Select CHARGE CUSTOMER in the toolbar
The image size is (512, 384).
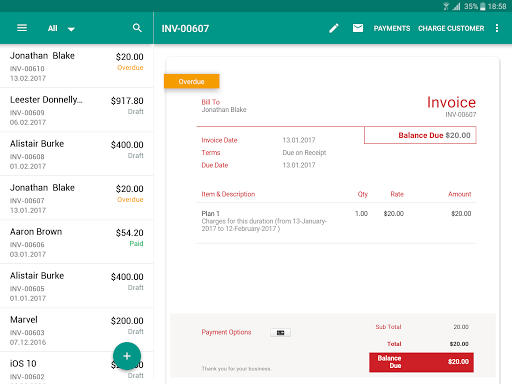point(451,28)
